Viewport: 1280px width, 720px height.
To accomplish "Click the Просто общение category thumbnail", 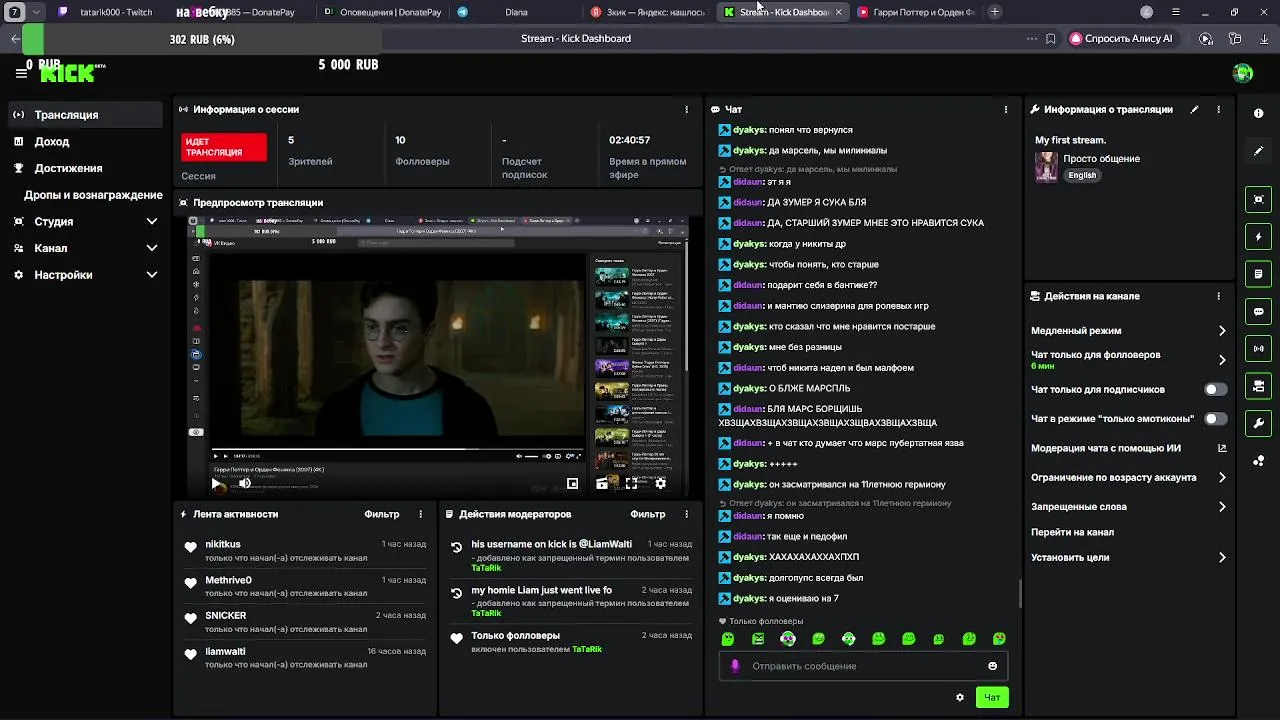I will click(1046, 167).
